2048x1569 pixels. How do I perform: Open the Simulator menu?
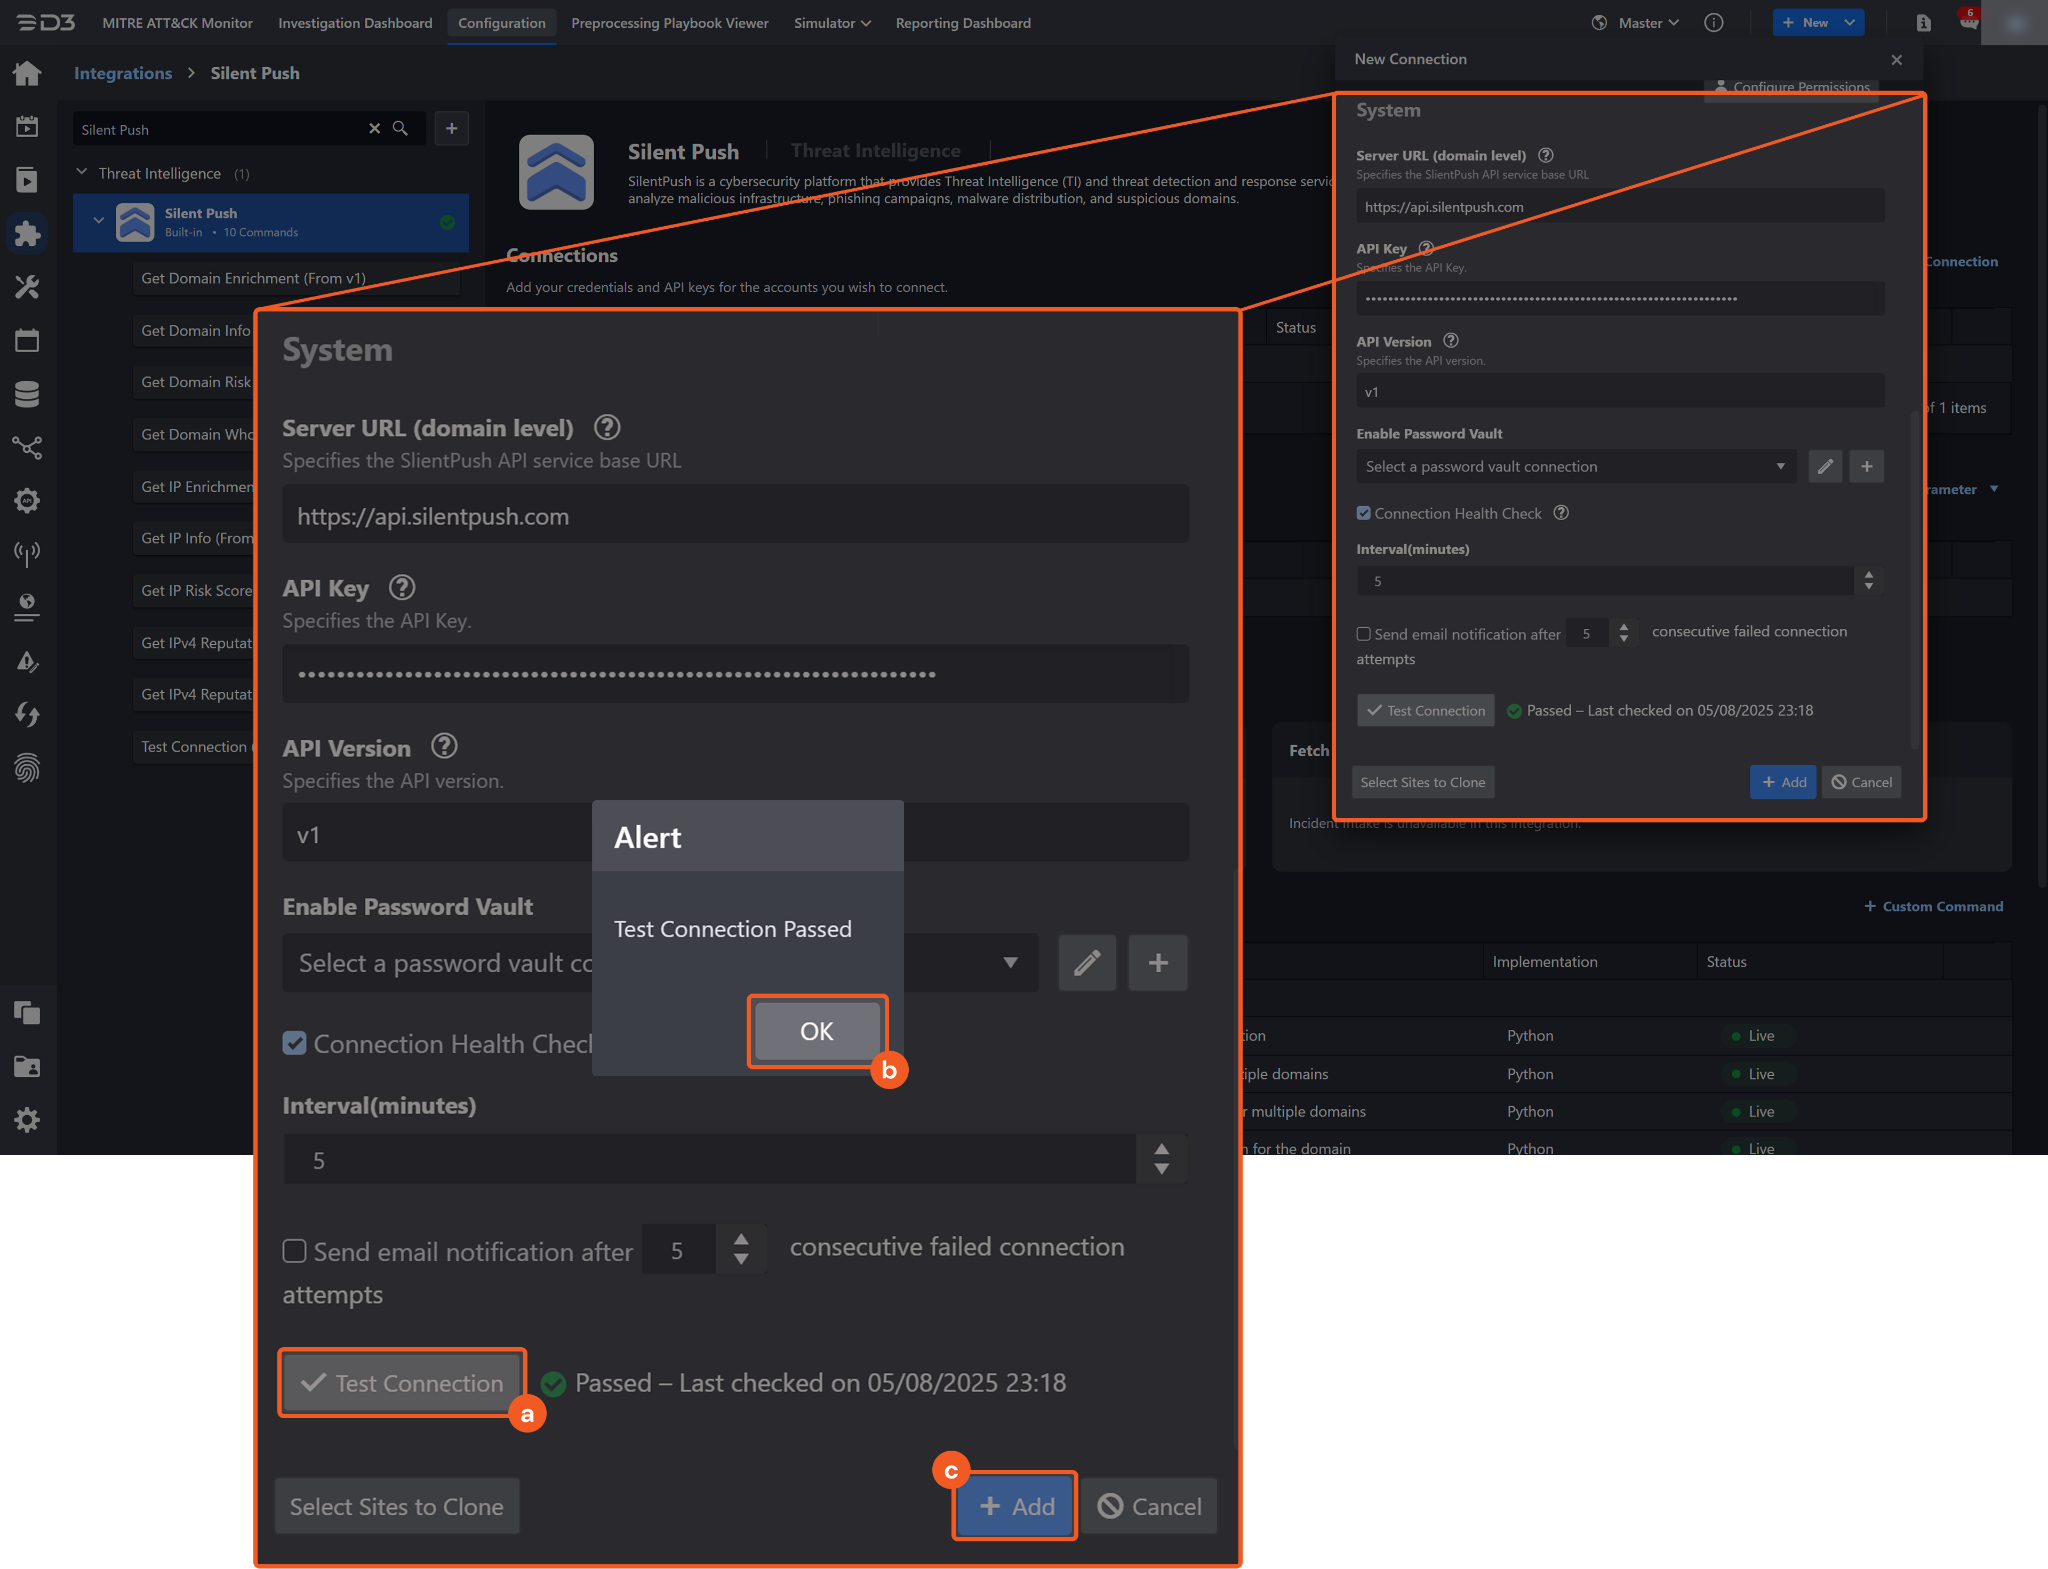click(x=831, y=23)
